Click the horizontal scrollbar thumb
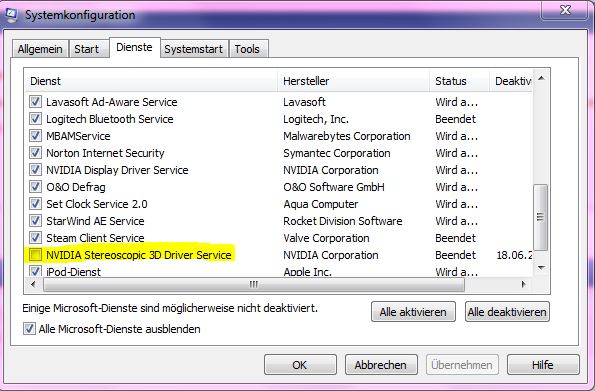This screenshot has width=595, height=391. pos(254,284)
